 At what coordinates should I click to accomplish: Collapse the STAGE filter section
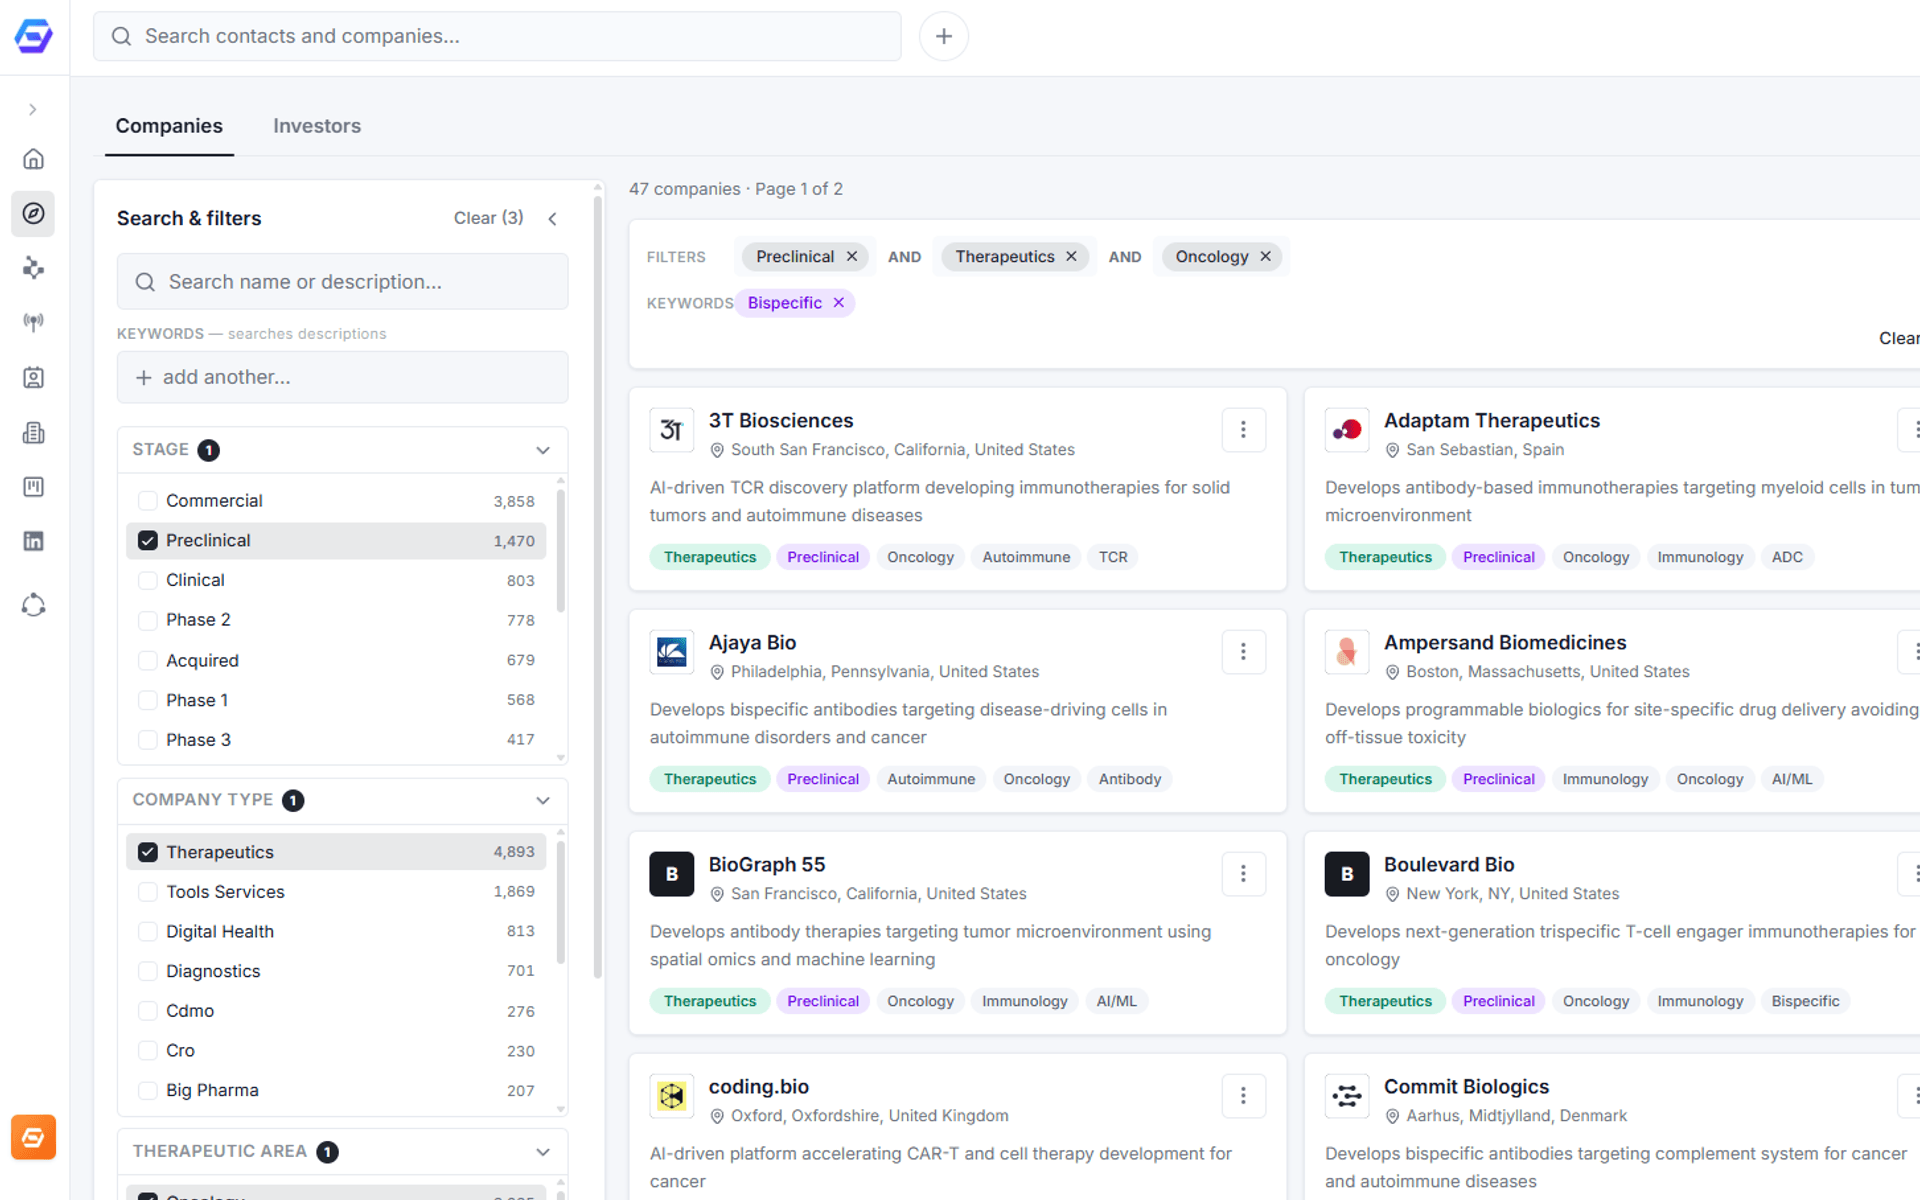[x=543, y=450]
